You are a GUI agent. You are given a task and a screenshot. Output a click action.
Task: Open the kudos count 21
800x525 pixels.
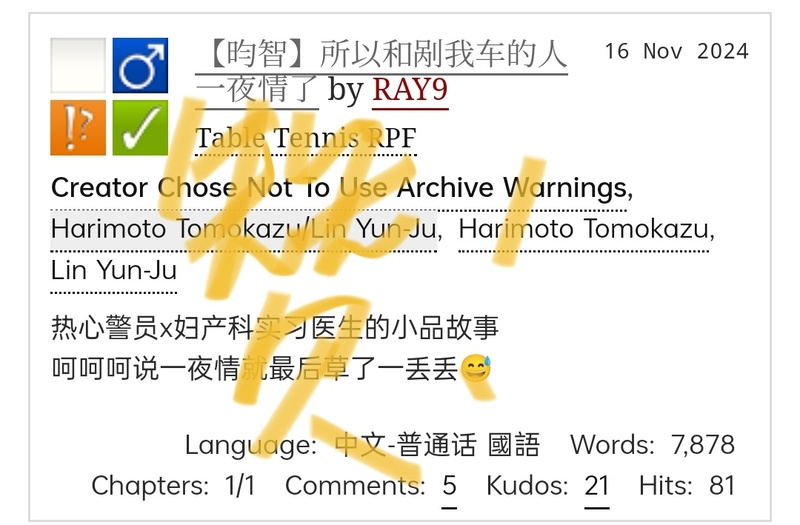pos(597,486)
